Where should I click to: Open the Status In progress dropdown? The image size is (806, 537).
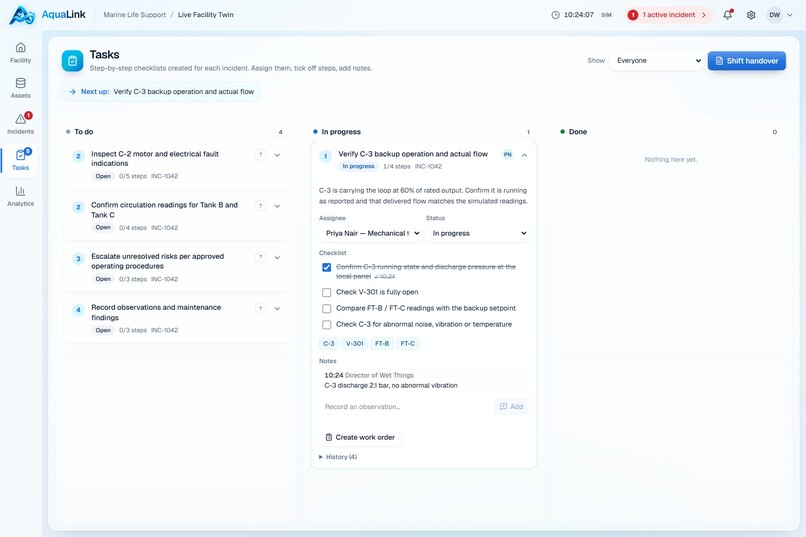[x=478, y=233]
